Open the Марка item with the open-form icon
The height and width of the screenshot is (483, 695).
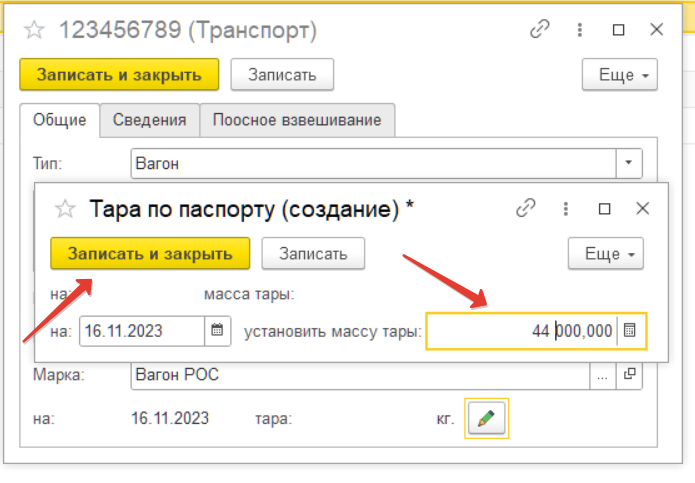pyautogui.click(x=629, y=376)
